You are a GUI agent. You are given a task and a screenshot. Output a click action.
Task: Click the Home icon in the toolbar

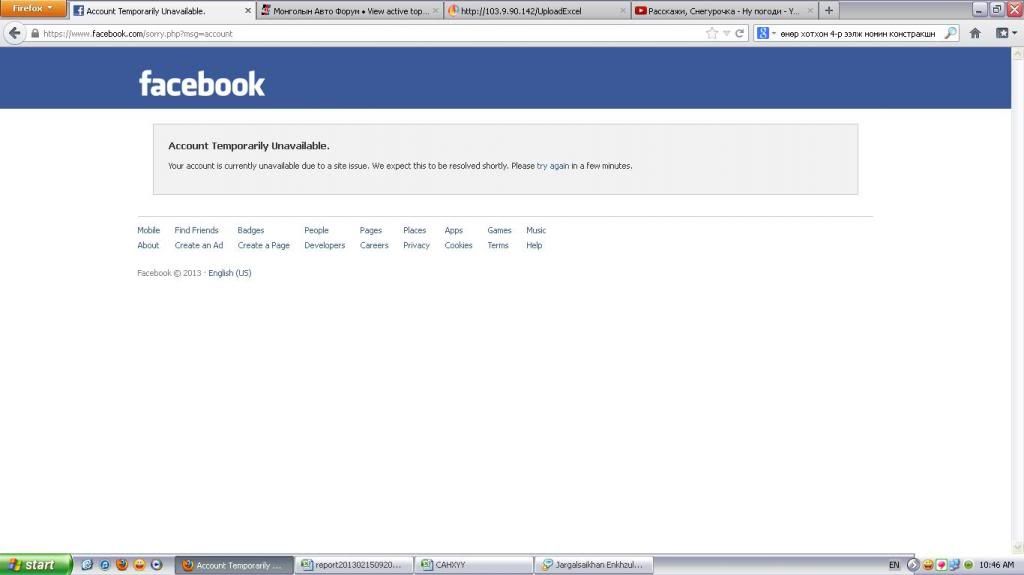pyautogui.click(x=975, y=33)
